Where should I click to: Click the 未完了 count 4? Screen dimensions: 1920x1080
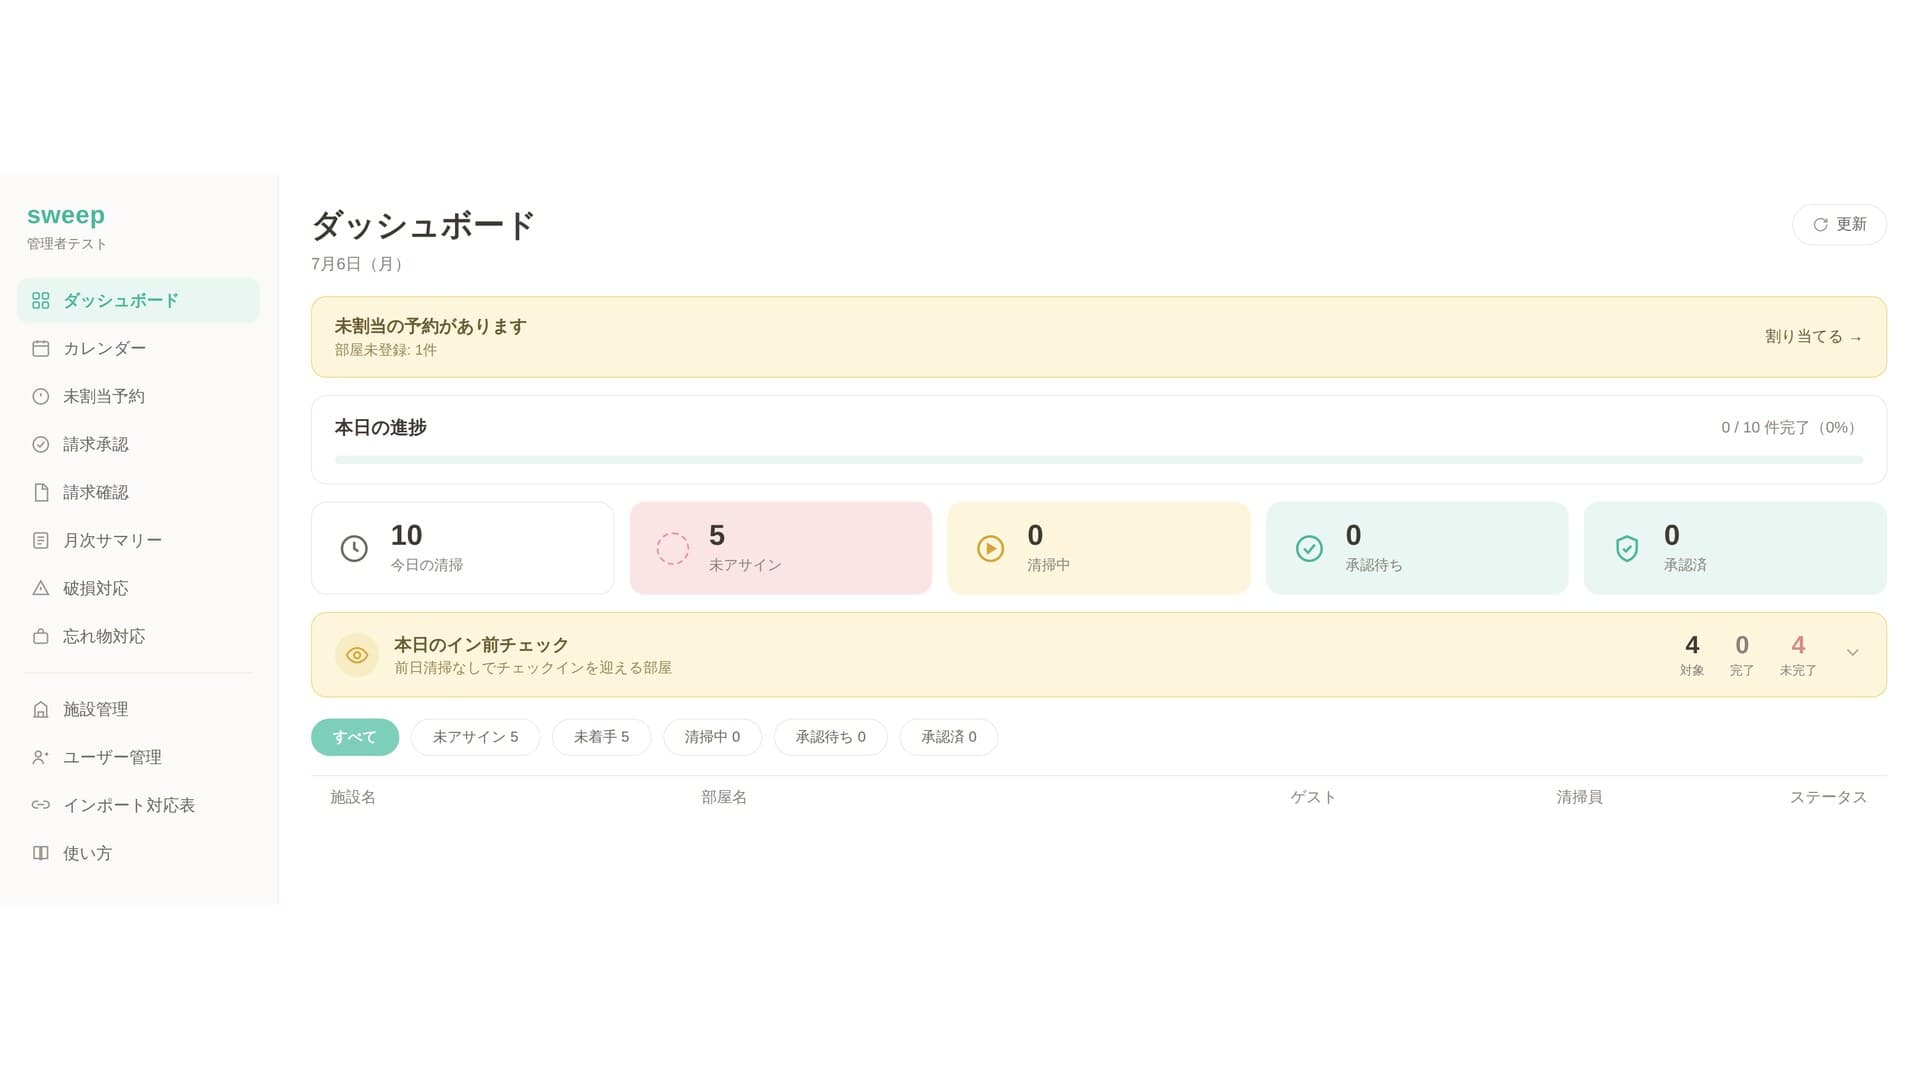pos(1798,645)
